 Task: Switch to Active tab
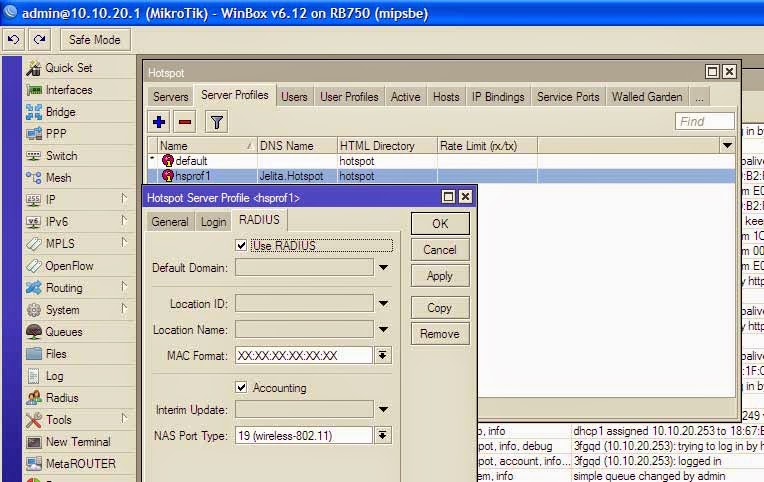click(x=405, y=97)
